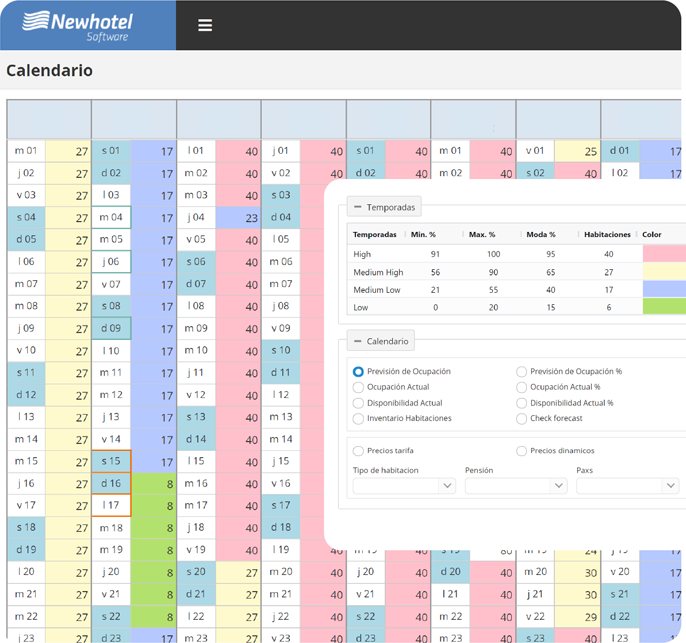Select the 'd 09' highlighted day cell
The width and height of the screenshot is (686, 643).
111,328
